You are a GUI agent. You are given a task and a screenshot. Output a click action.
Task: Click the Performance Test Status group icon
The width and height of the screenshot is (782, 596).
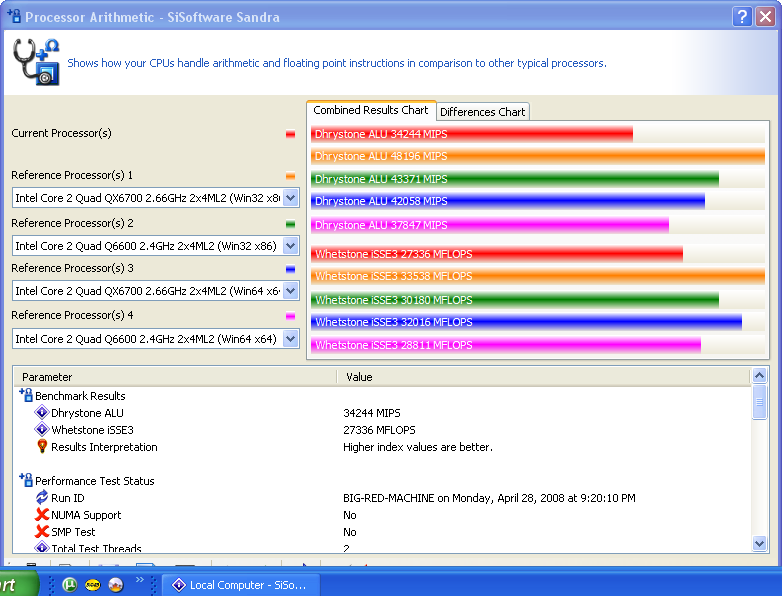pyautogui.click(x=26, y=480)
